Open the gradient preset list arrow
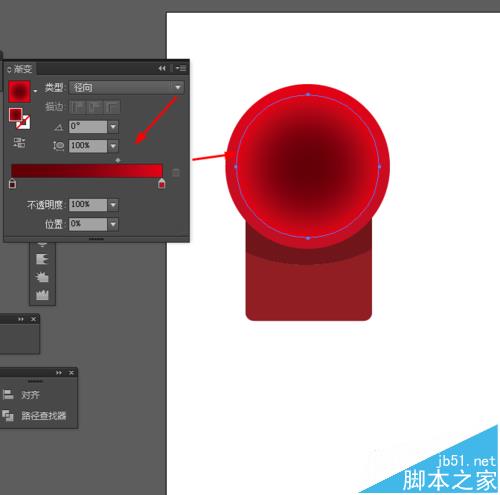 tap(35, 91)
